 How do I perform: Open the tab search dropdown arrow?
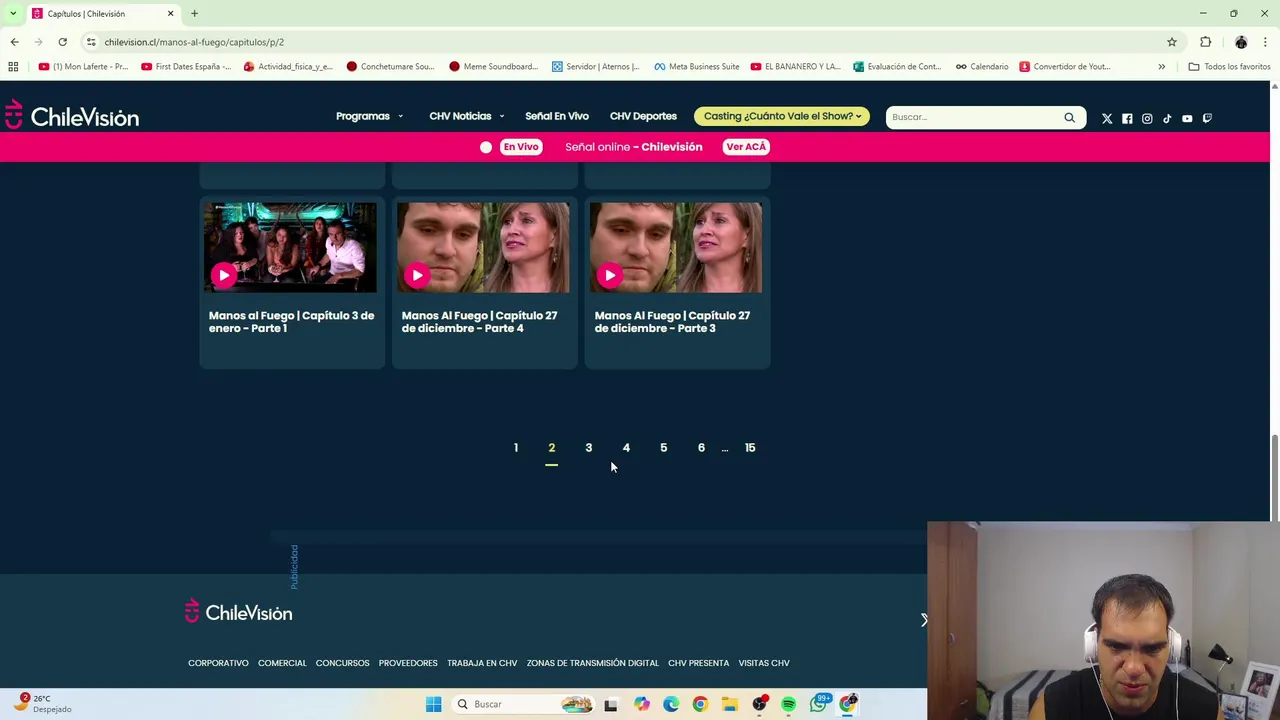[x=13, y=13]
